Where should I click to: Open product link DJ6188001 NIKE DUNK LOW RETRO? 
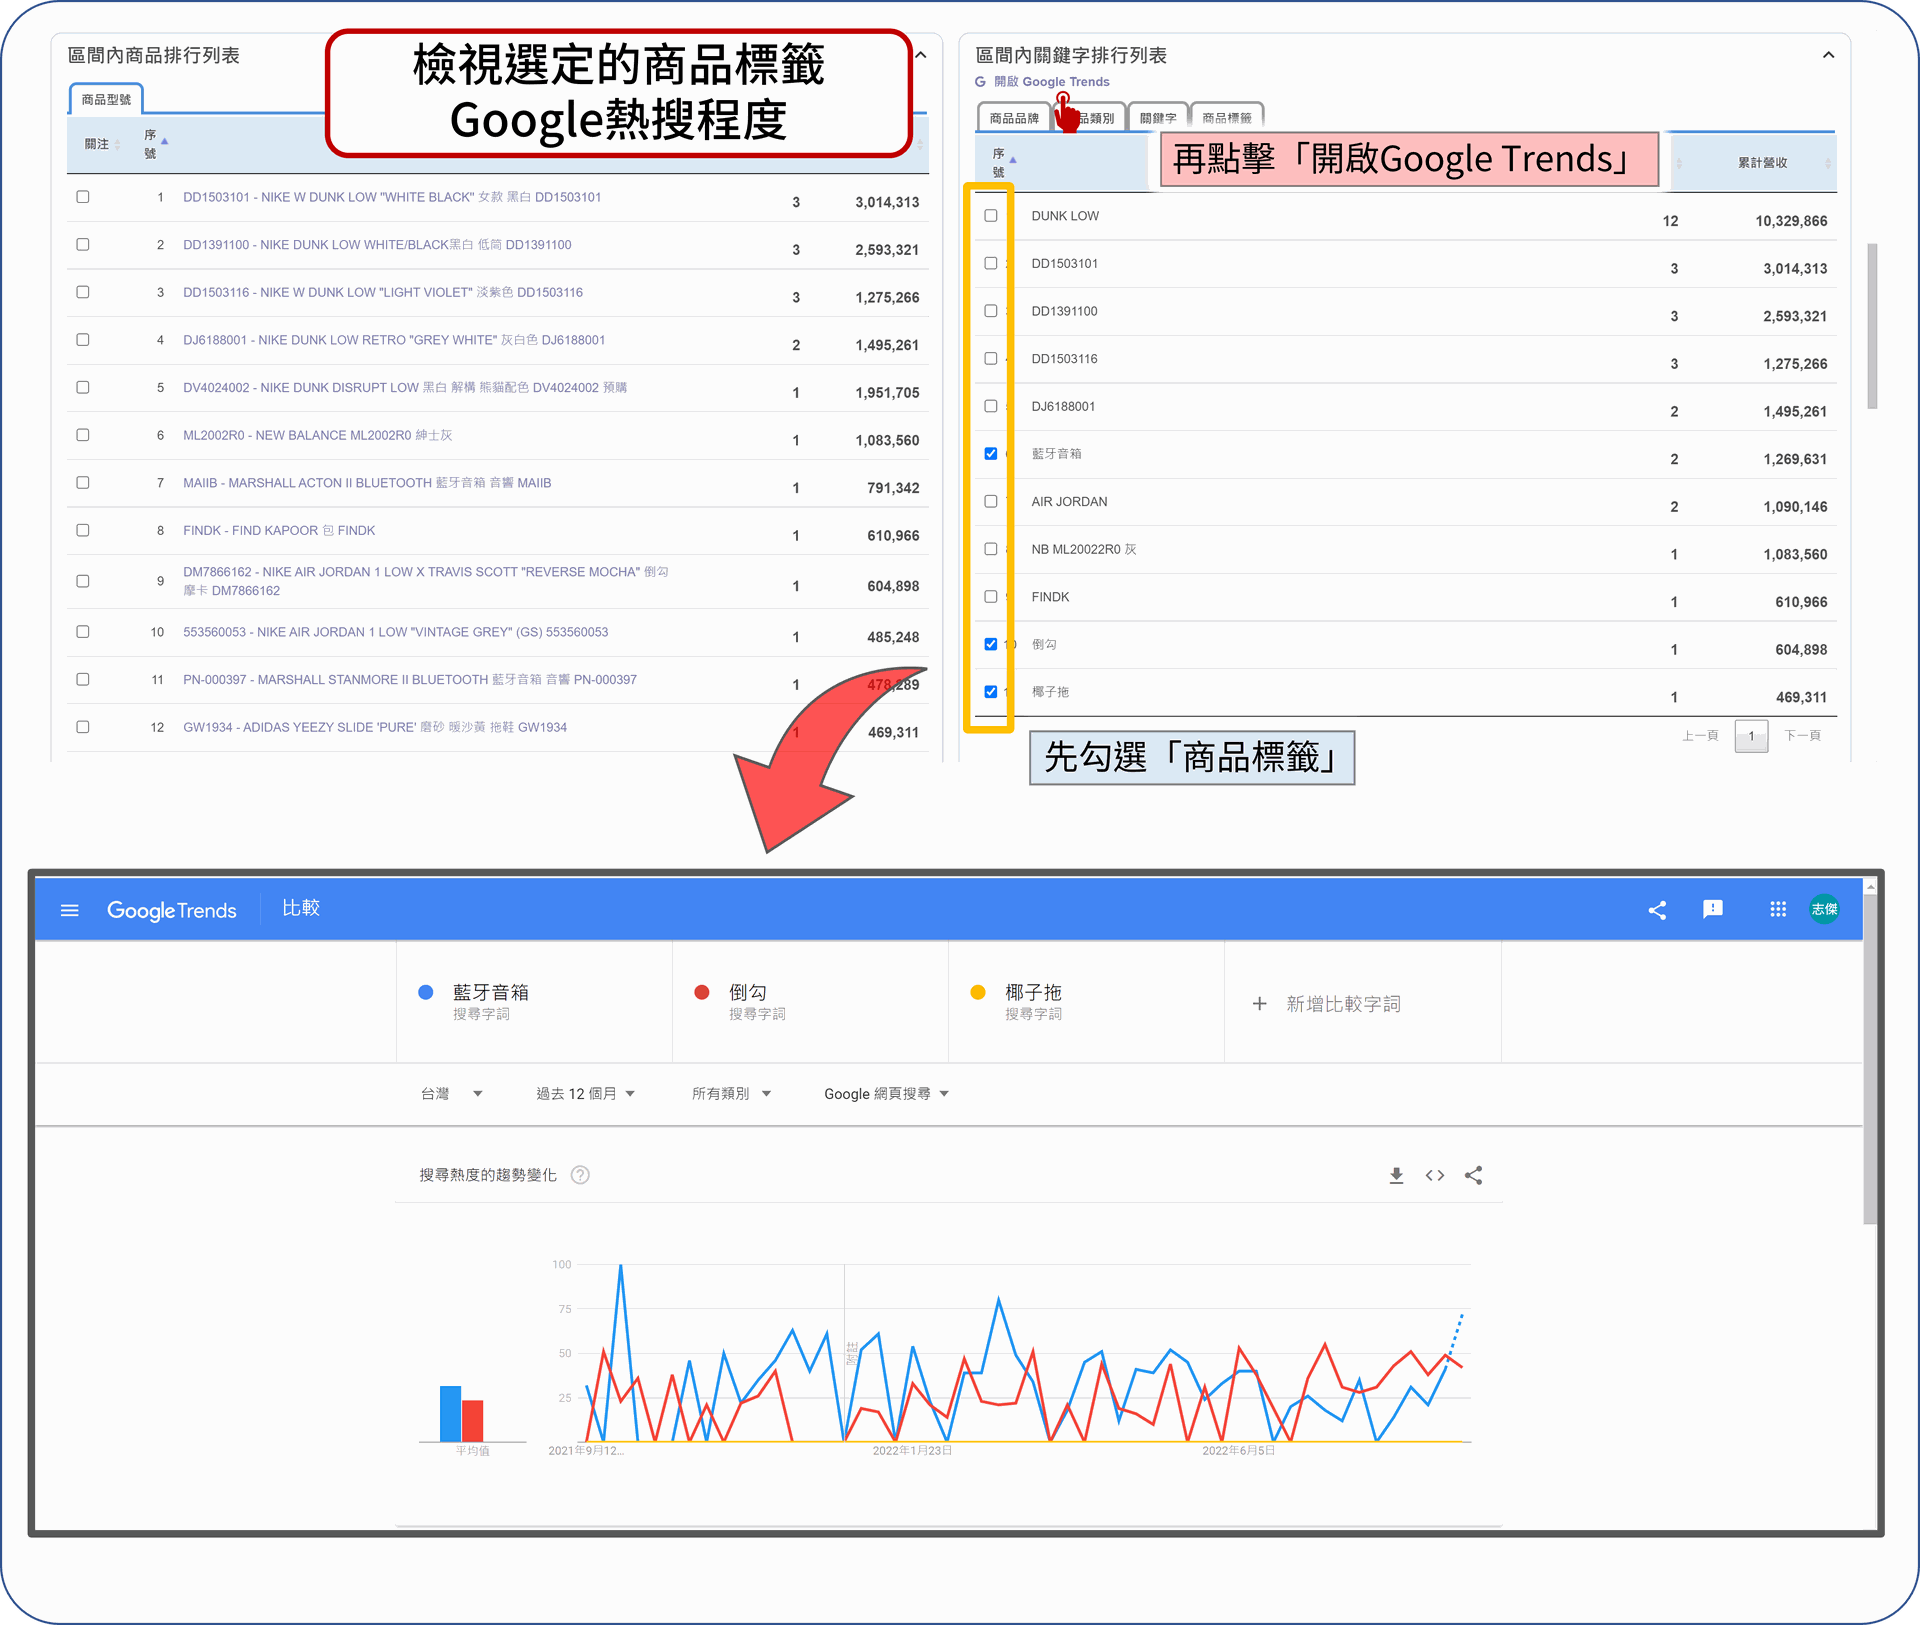[x=394, y=340]
